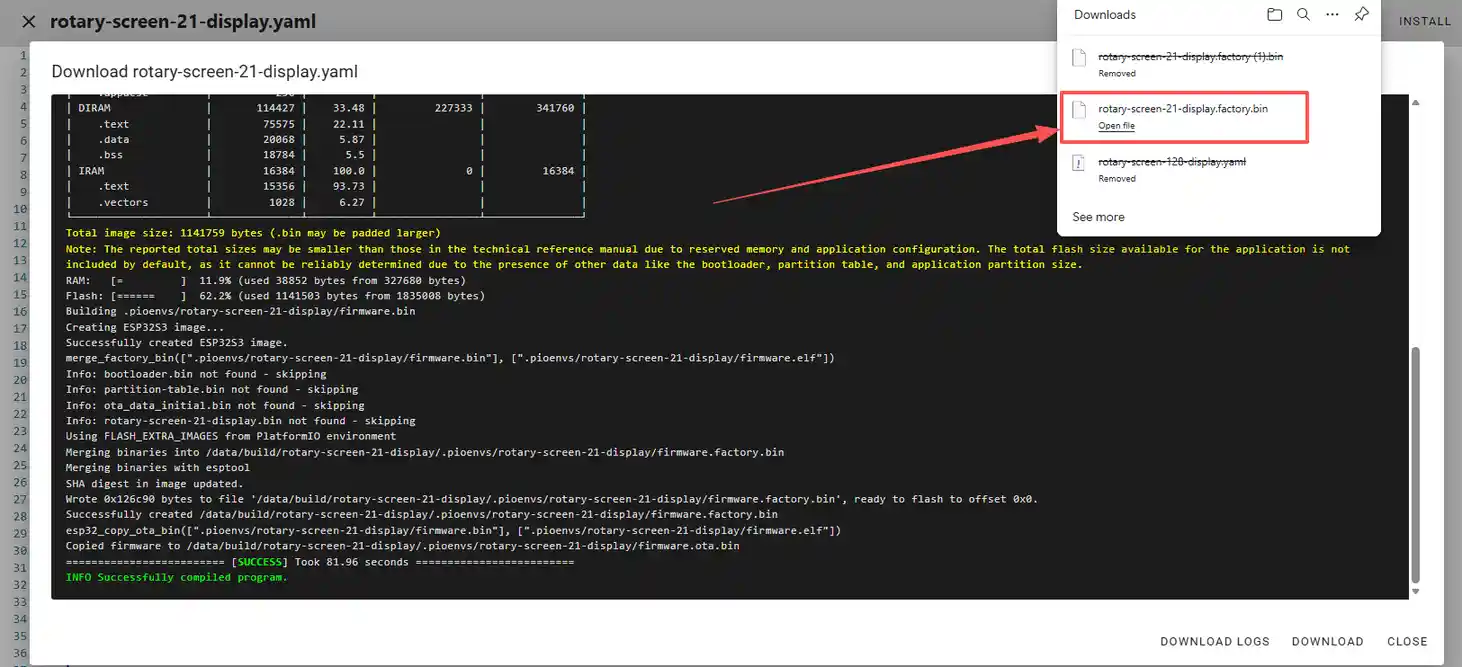Click the INSTALL button in top bar

click(1424, 21)
